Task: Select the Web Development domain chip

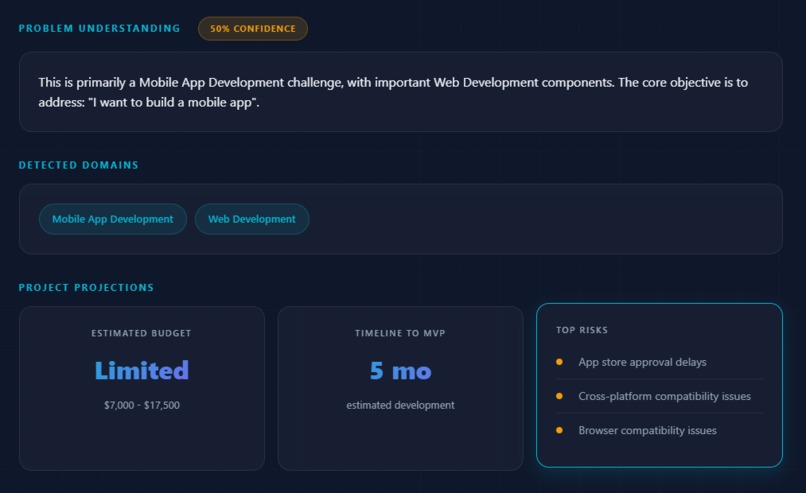Action: 252,219
